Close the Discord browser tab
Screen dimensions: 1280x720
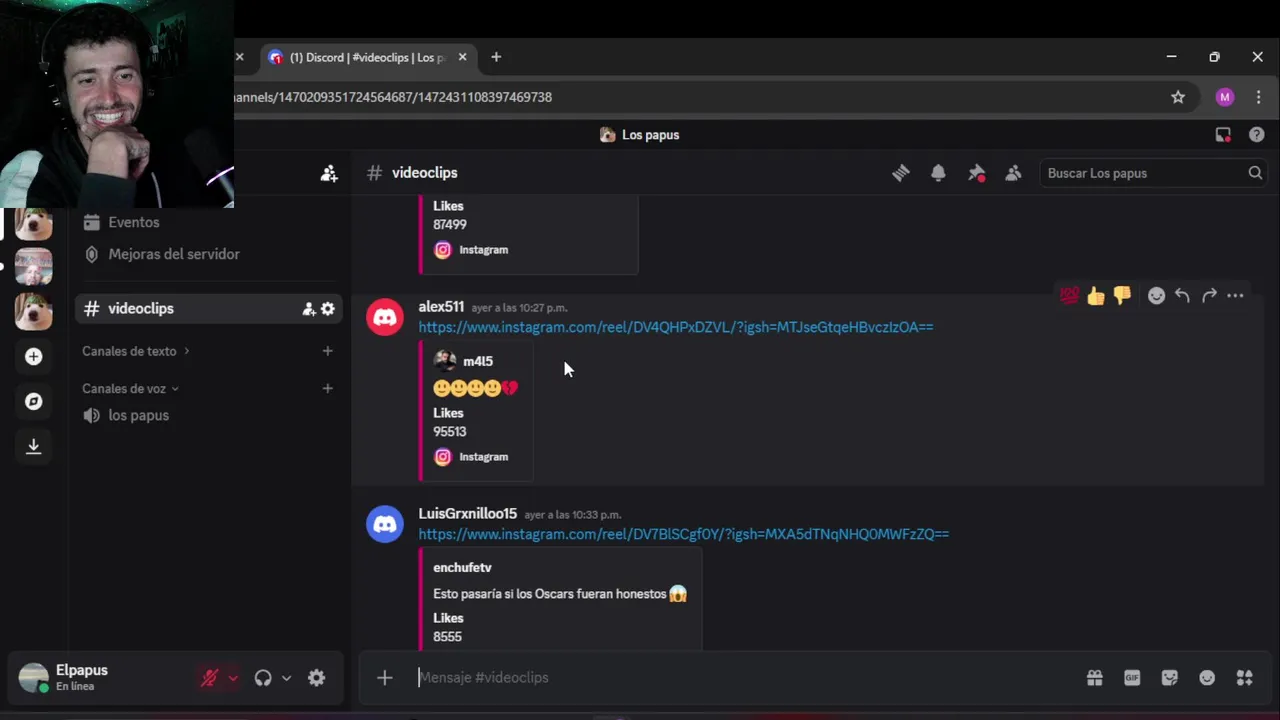pyautogui.click(x=462, y=57)
